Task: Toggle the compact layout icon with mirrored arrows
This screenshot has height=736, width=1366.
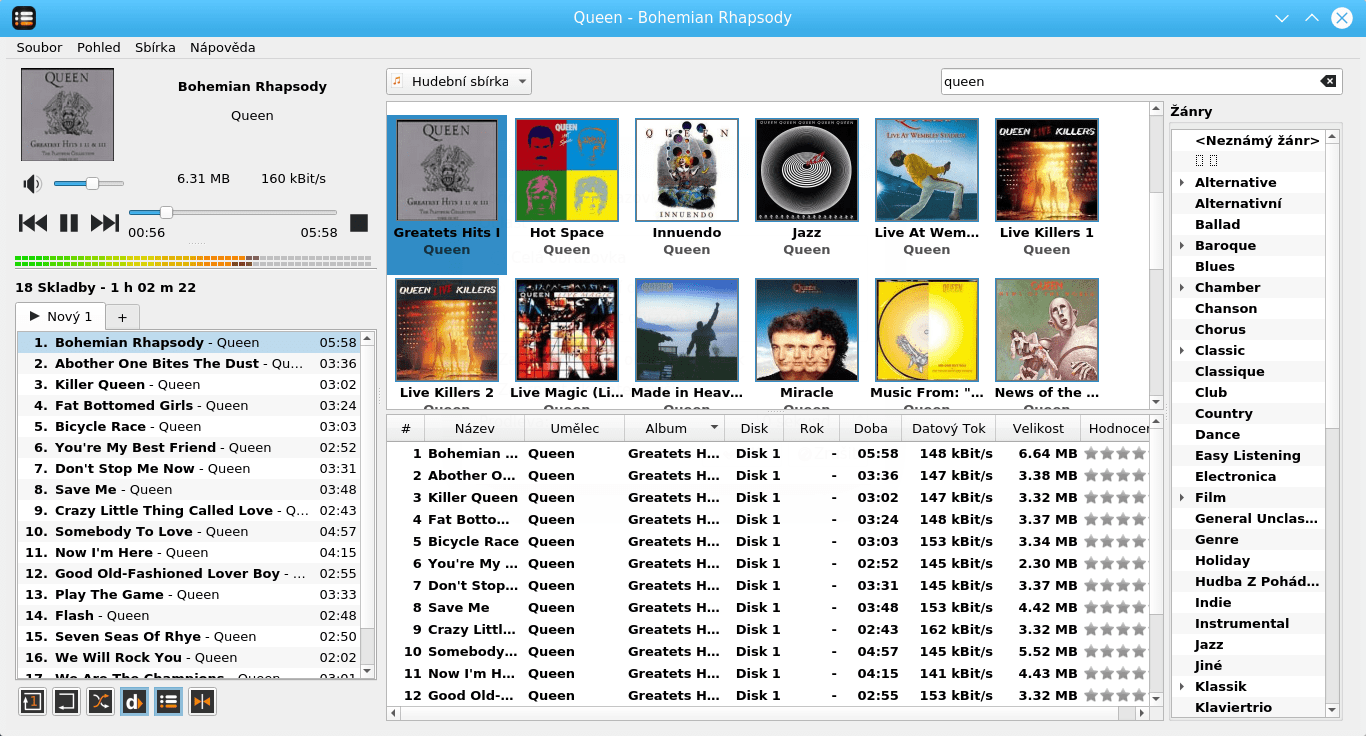Action: tap(202, 703)
